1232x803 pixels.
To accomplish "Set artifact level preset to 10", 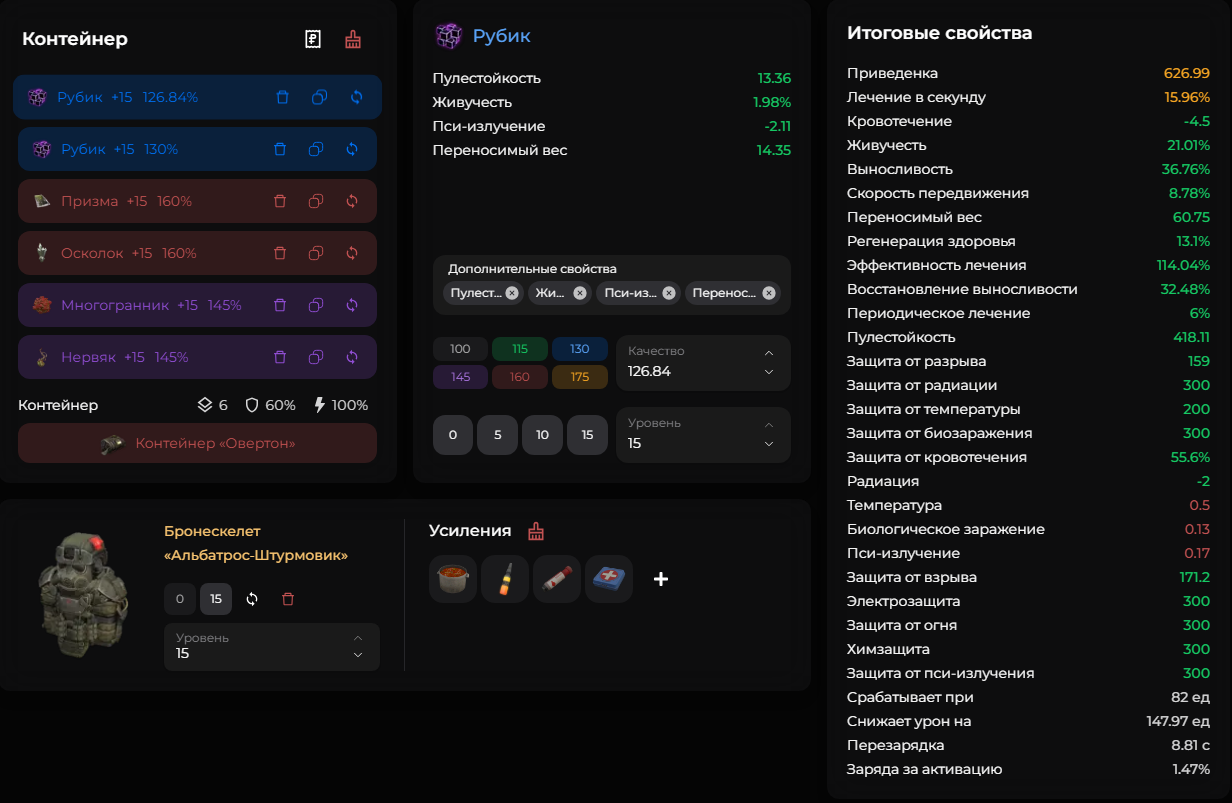I will click(542, 435).
